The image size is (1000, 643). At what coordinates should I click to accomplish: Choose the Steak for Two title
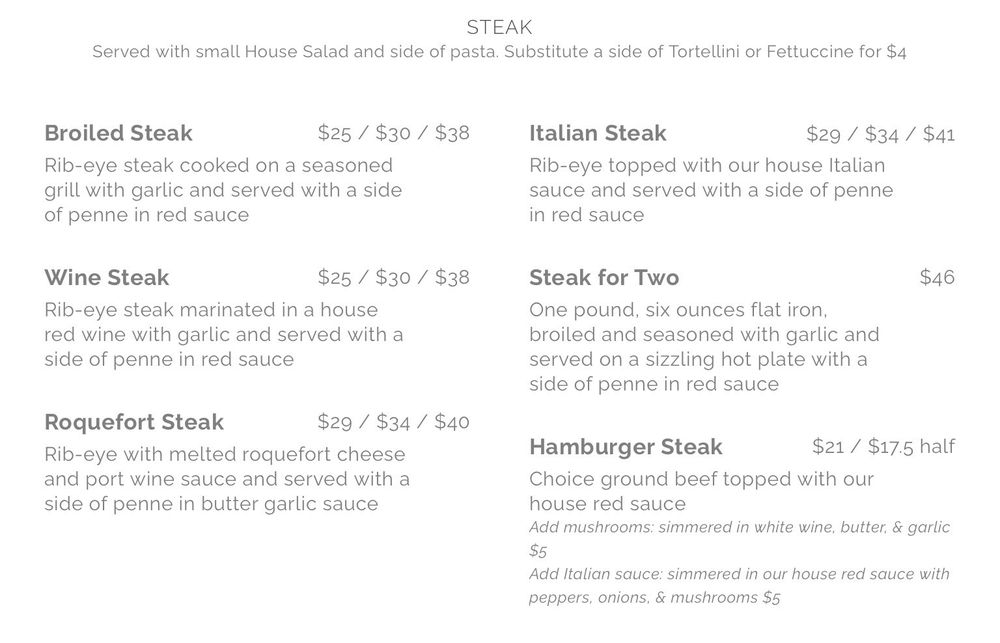(x=603, y=277)
